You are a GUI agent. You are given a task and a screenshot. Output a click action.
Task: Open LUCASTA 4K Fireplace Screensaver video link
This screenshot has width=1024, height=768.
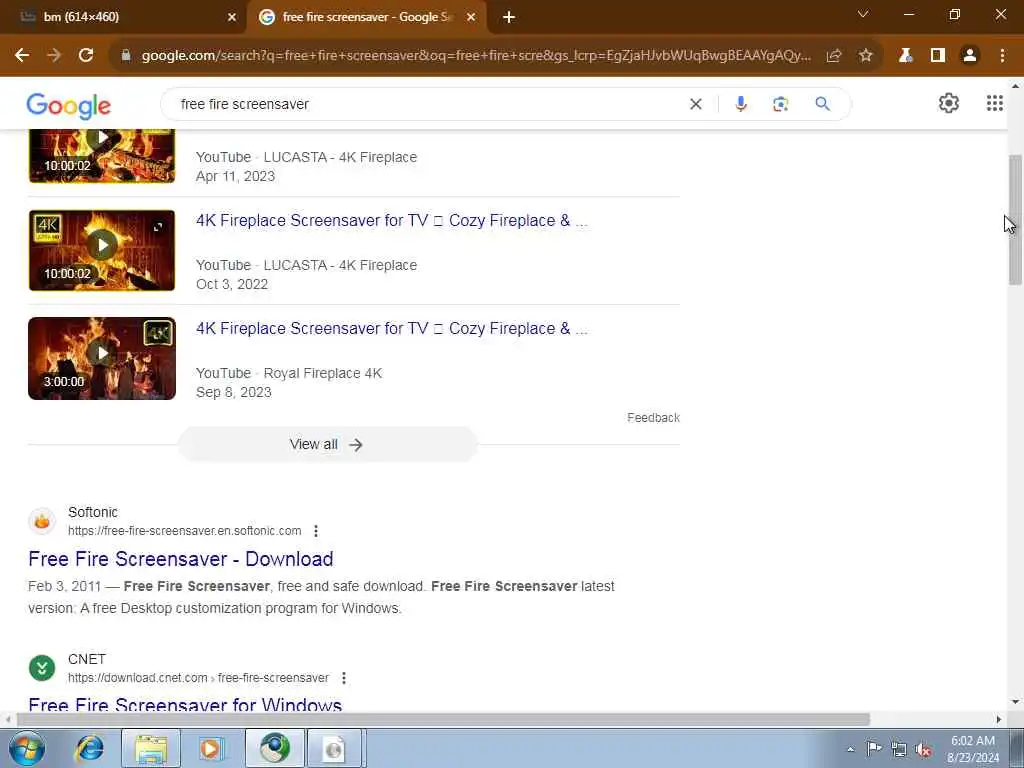point(392,221)
